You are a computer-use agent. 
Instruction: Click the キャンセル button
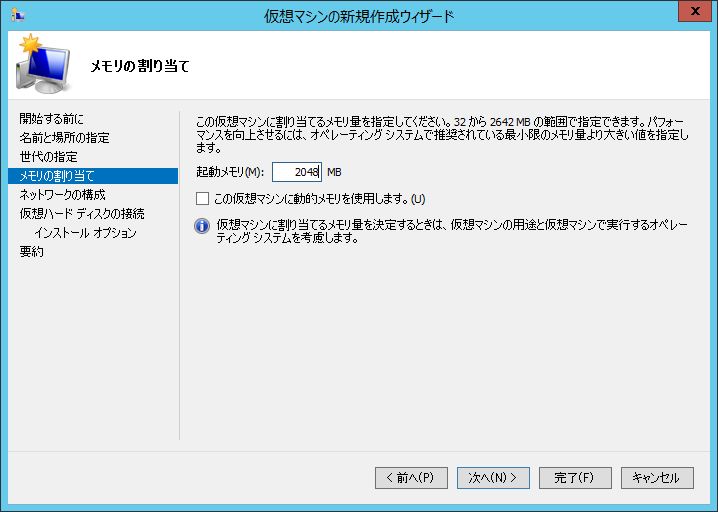657,478
